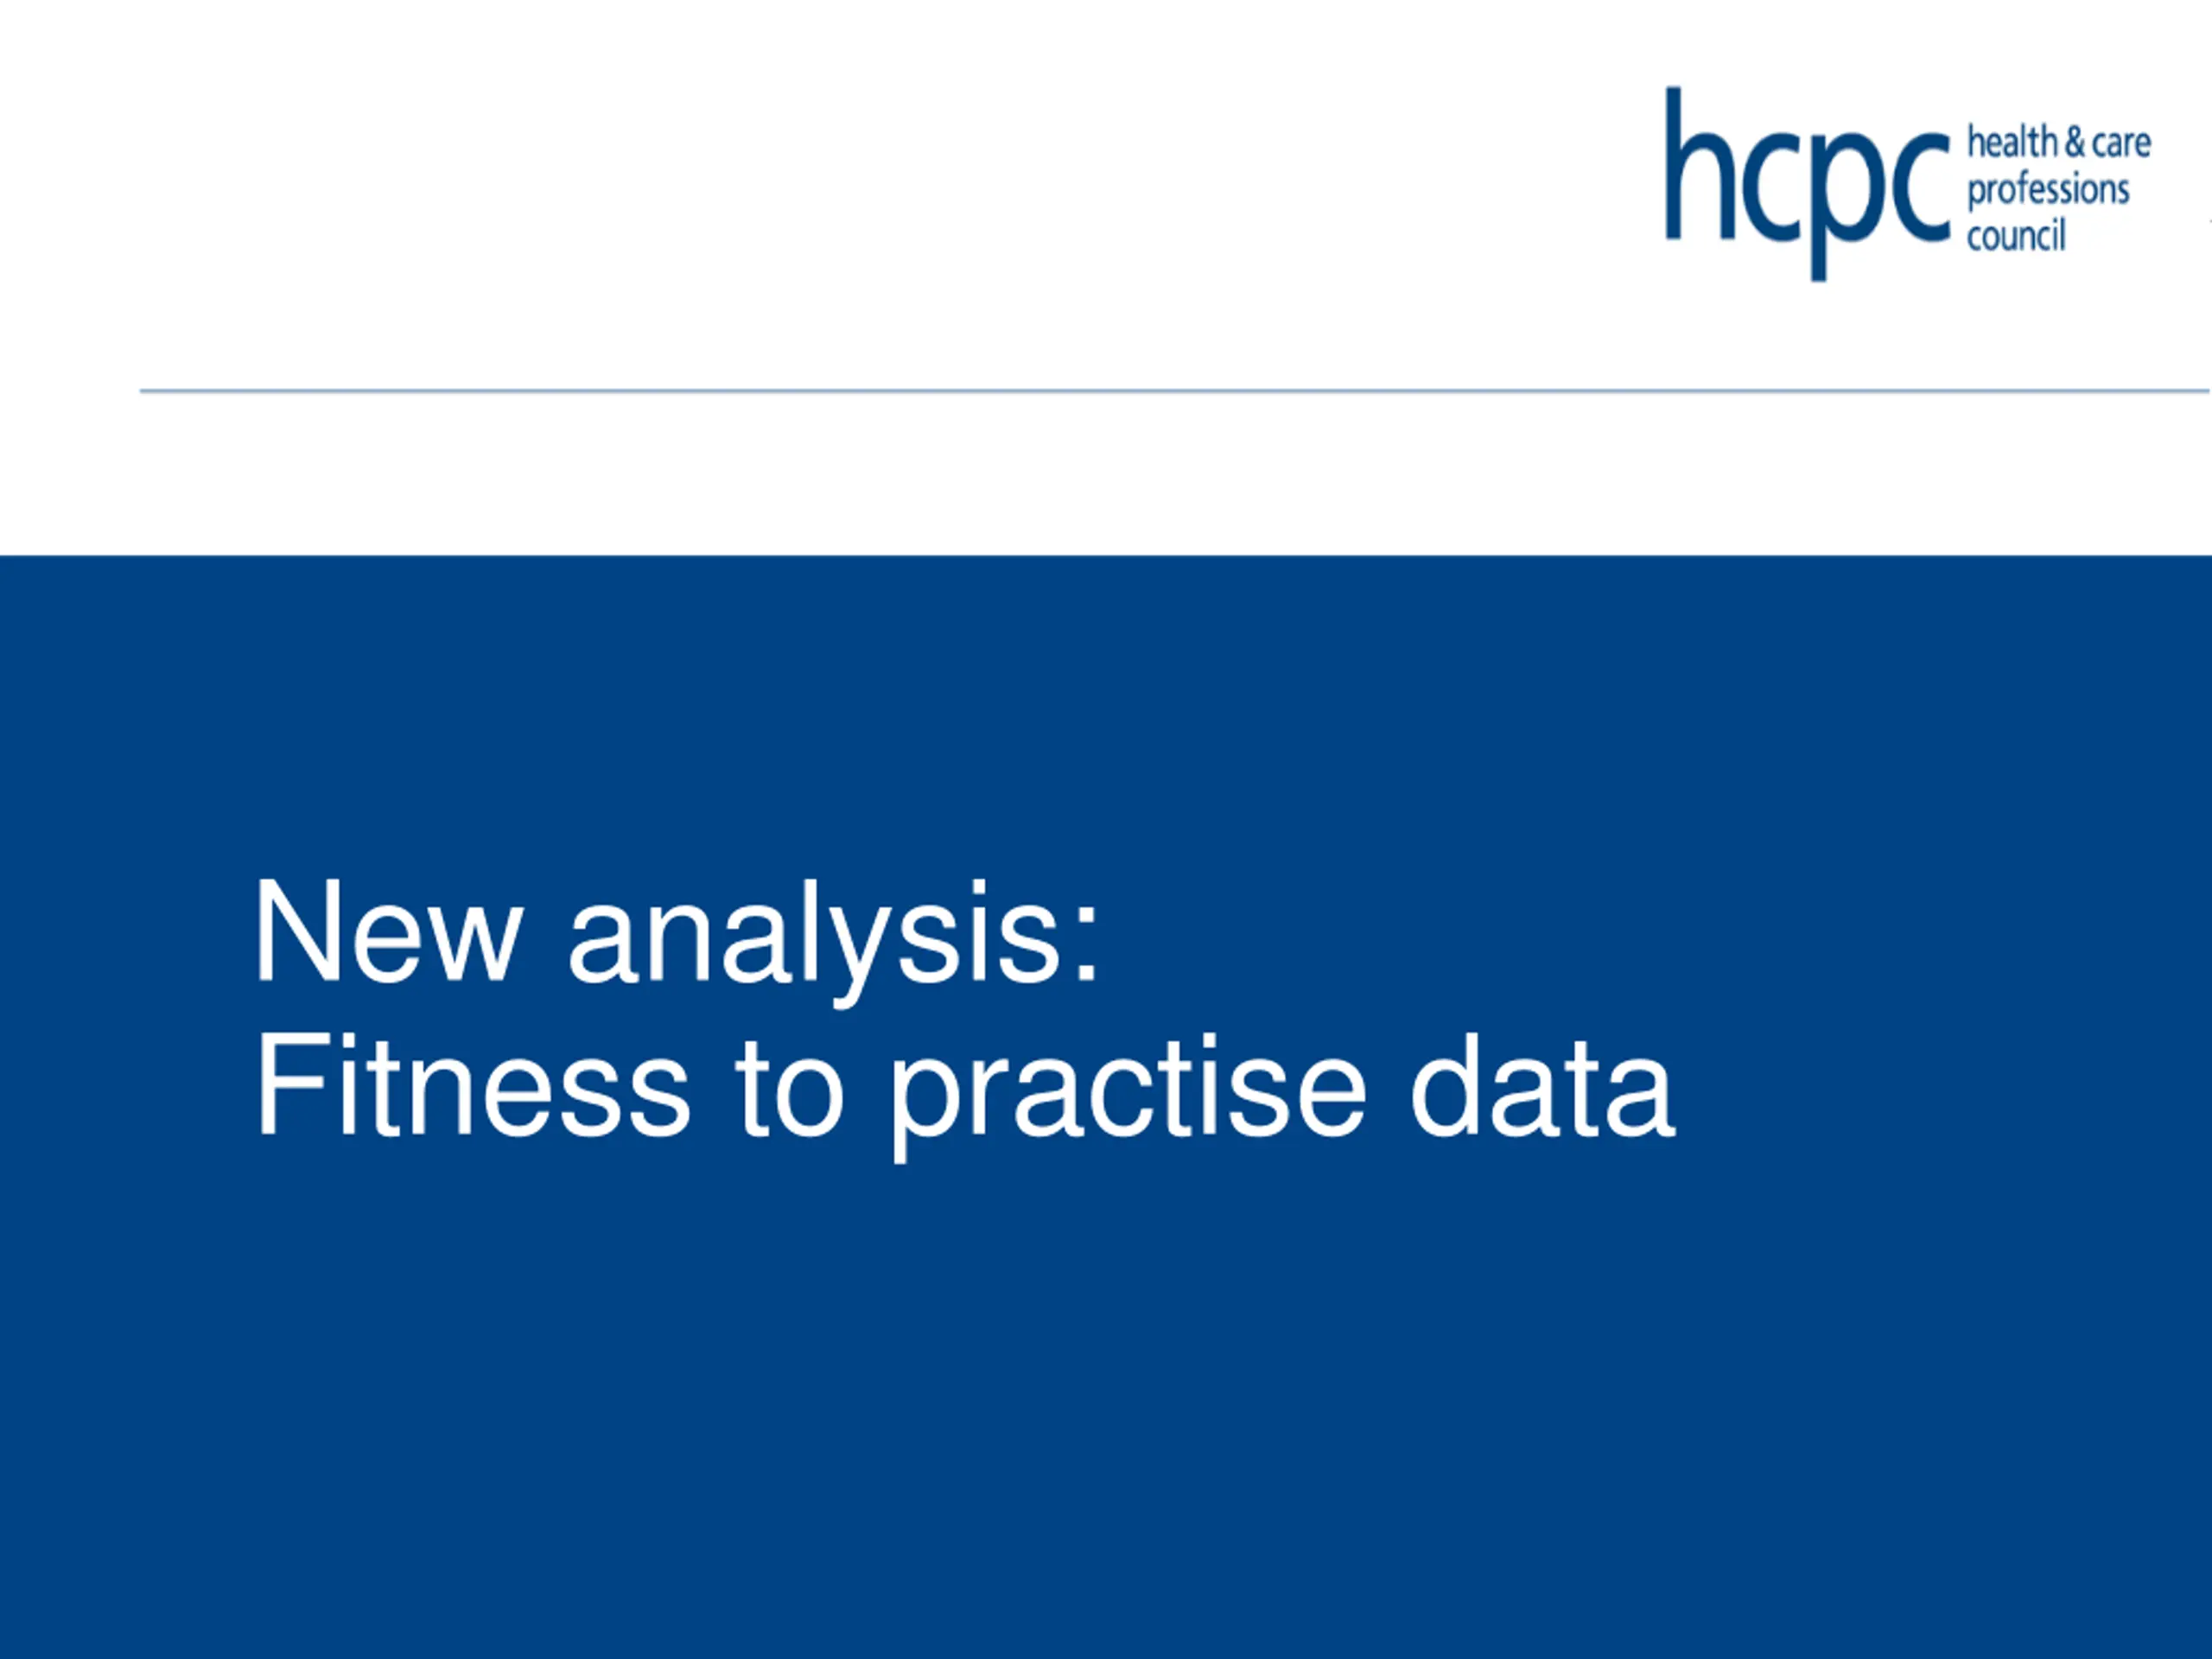The height and width of the screenshot is (1659, 2212).
Task: Click the word 'New' in title
Action: pyautogui.click(x=388, y=932)
